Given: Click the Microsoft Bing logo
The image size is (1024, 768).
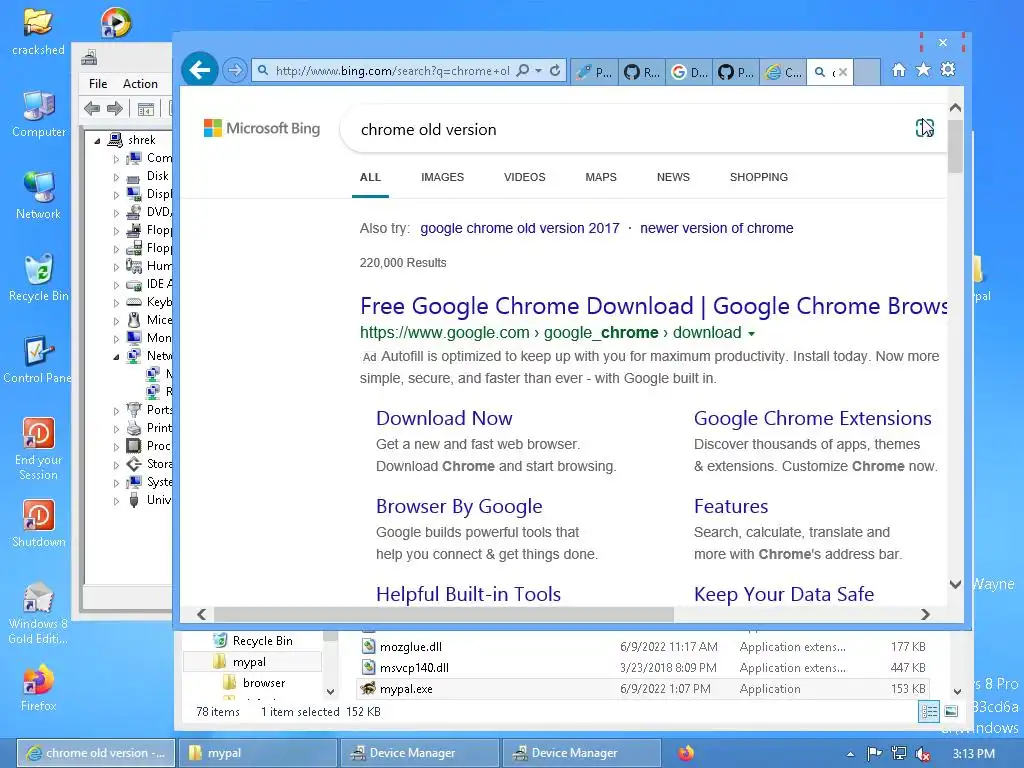Looking at the screenshot, I should point(262,128).
